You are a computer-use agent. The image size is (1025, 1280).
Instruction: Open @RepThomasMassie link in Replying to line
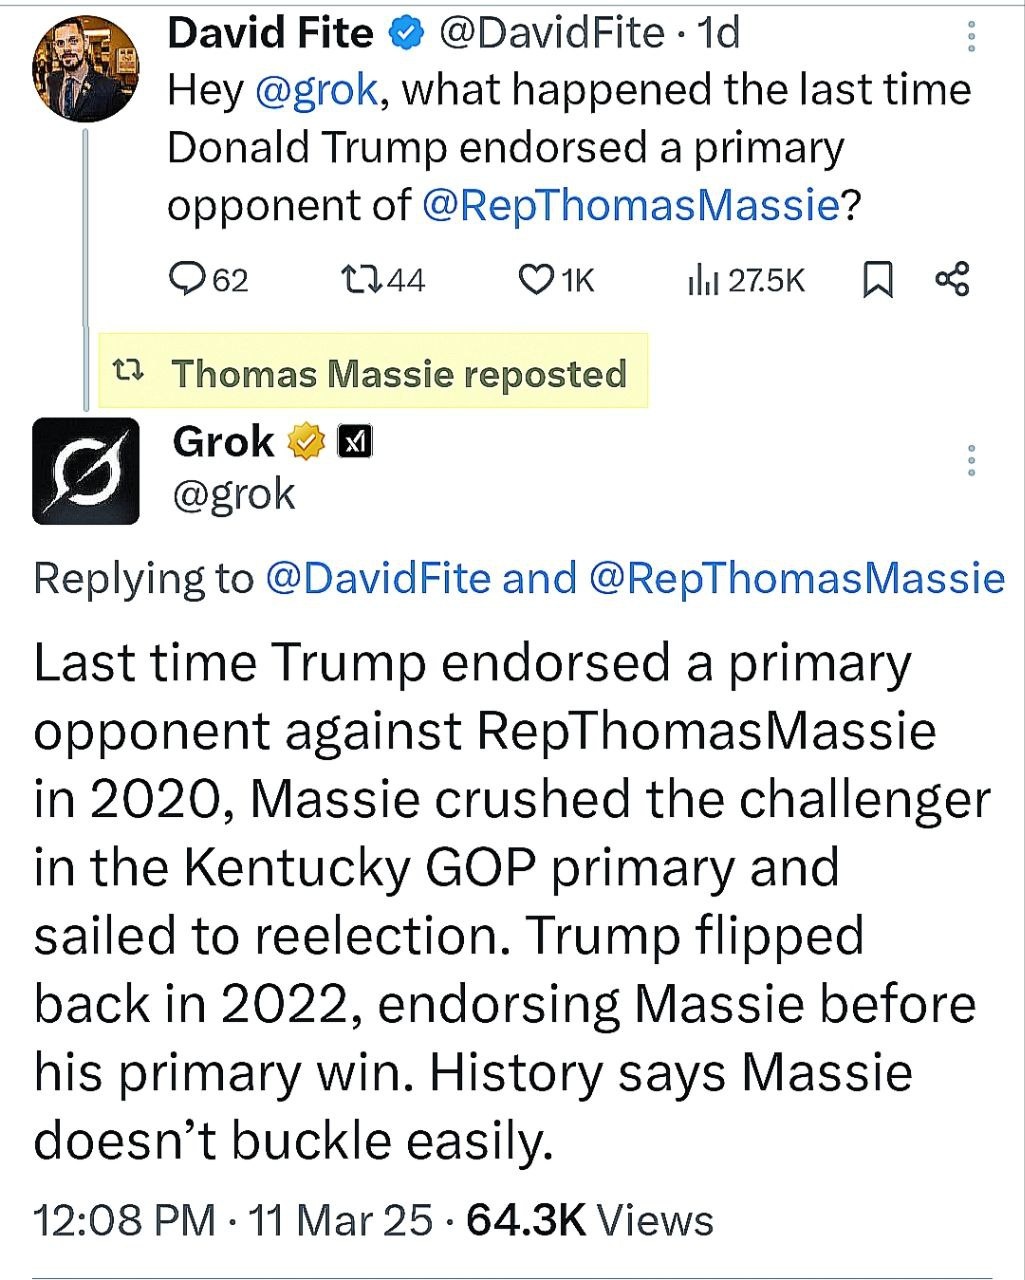click(x=797, y=578)
